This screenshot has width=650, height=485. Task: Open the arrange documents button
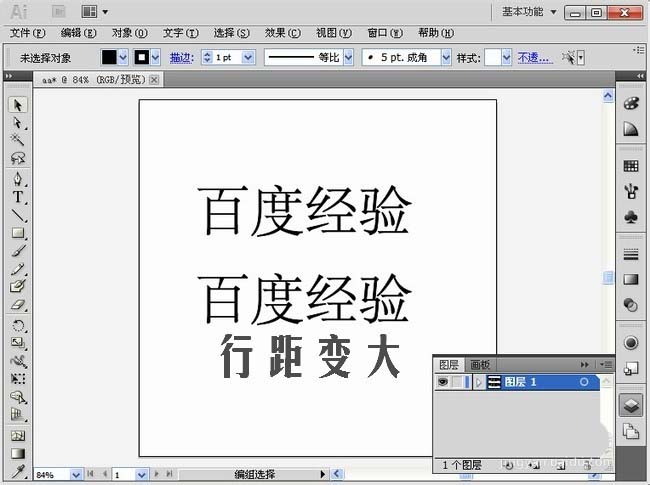95,12
